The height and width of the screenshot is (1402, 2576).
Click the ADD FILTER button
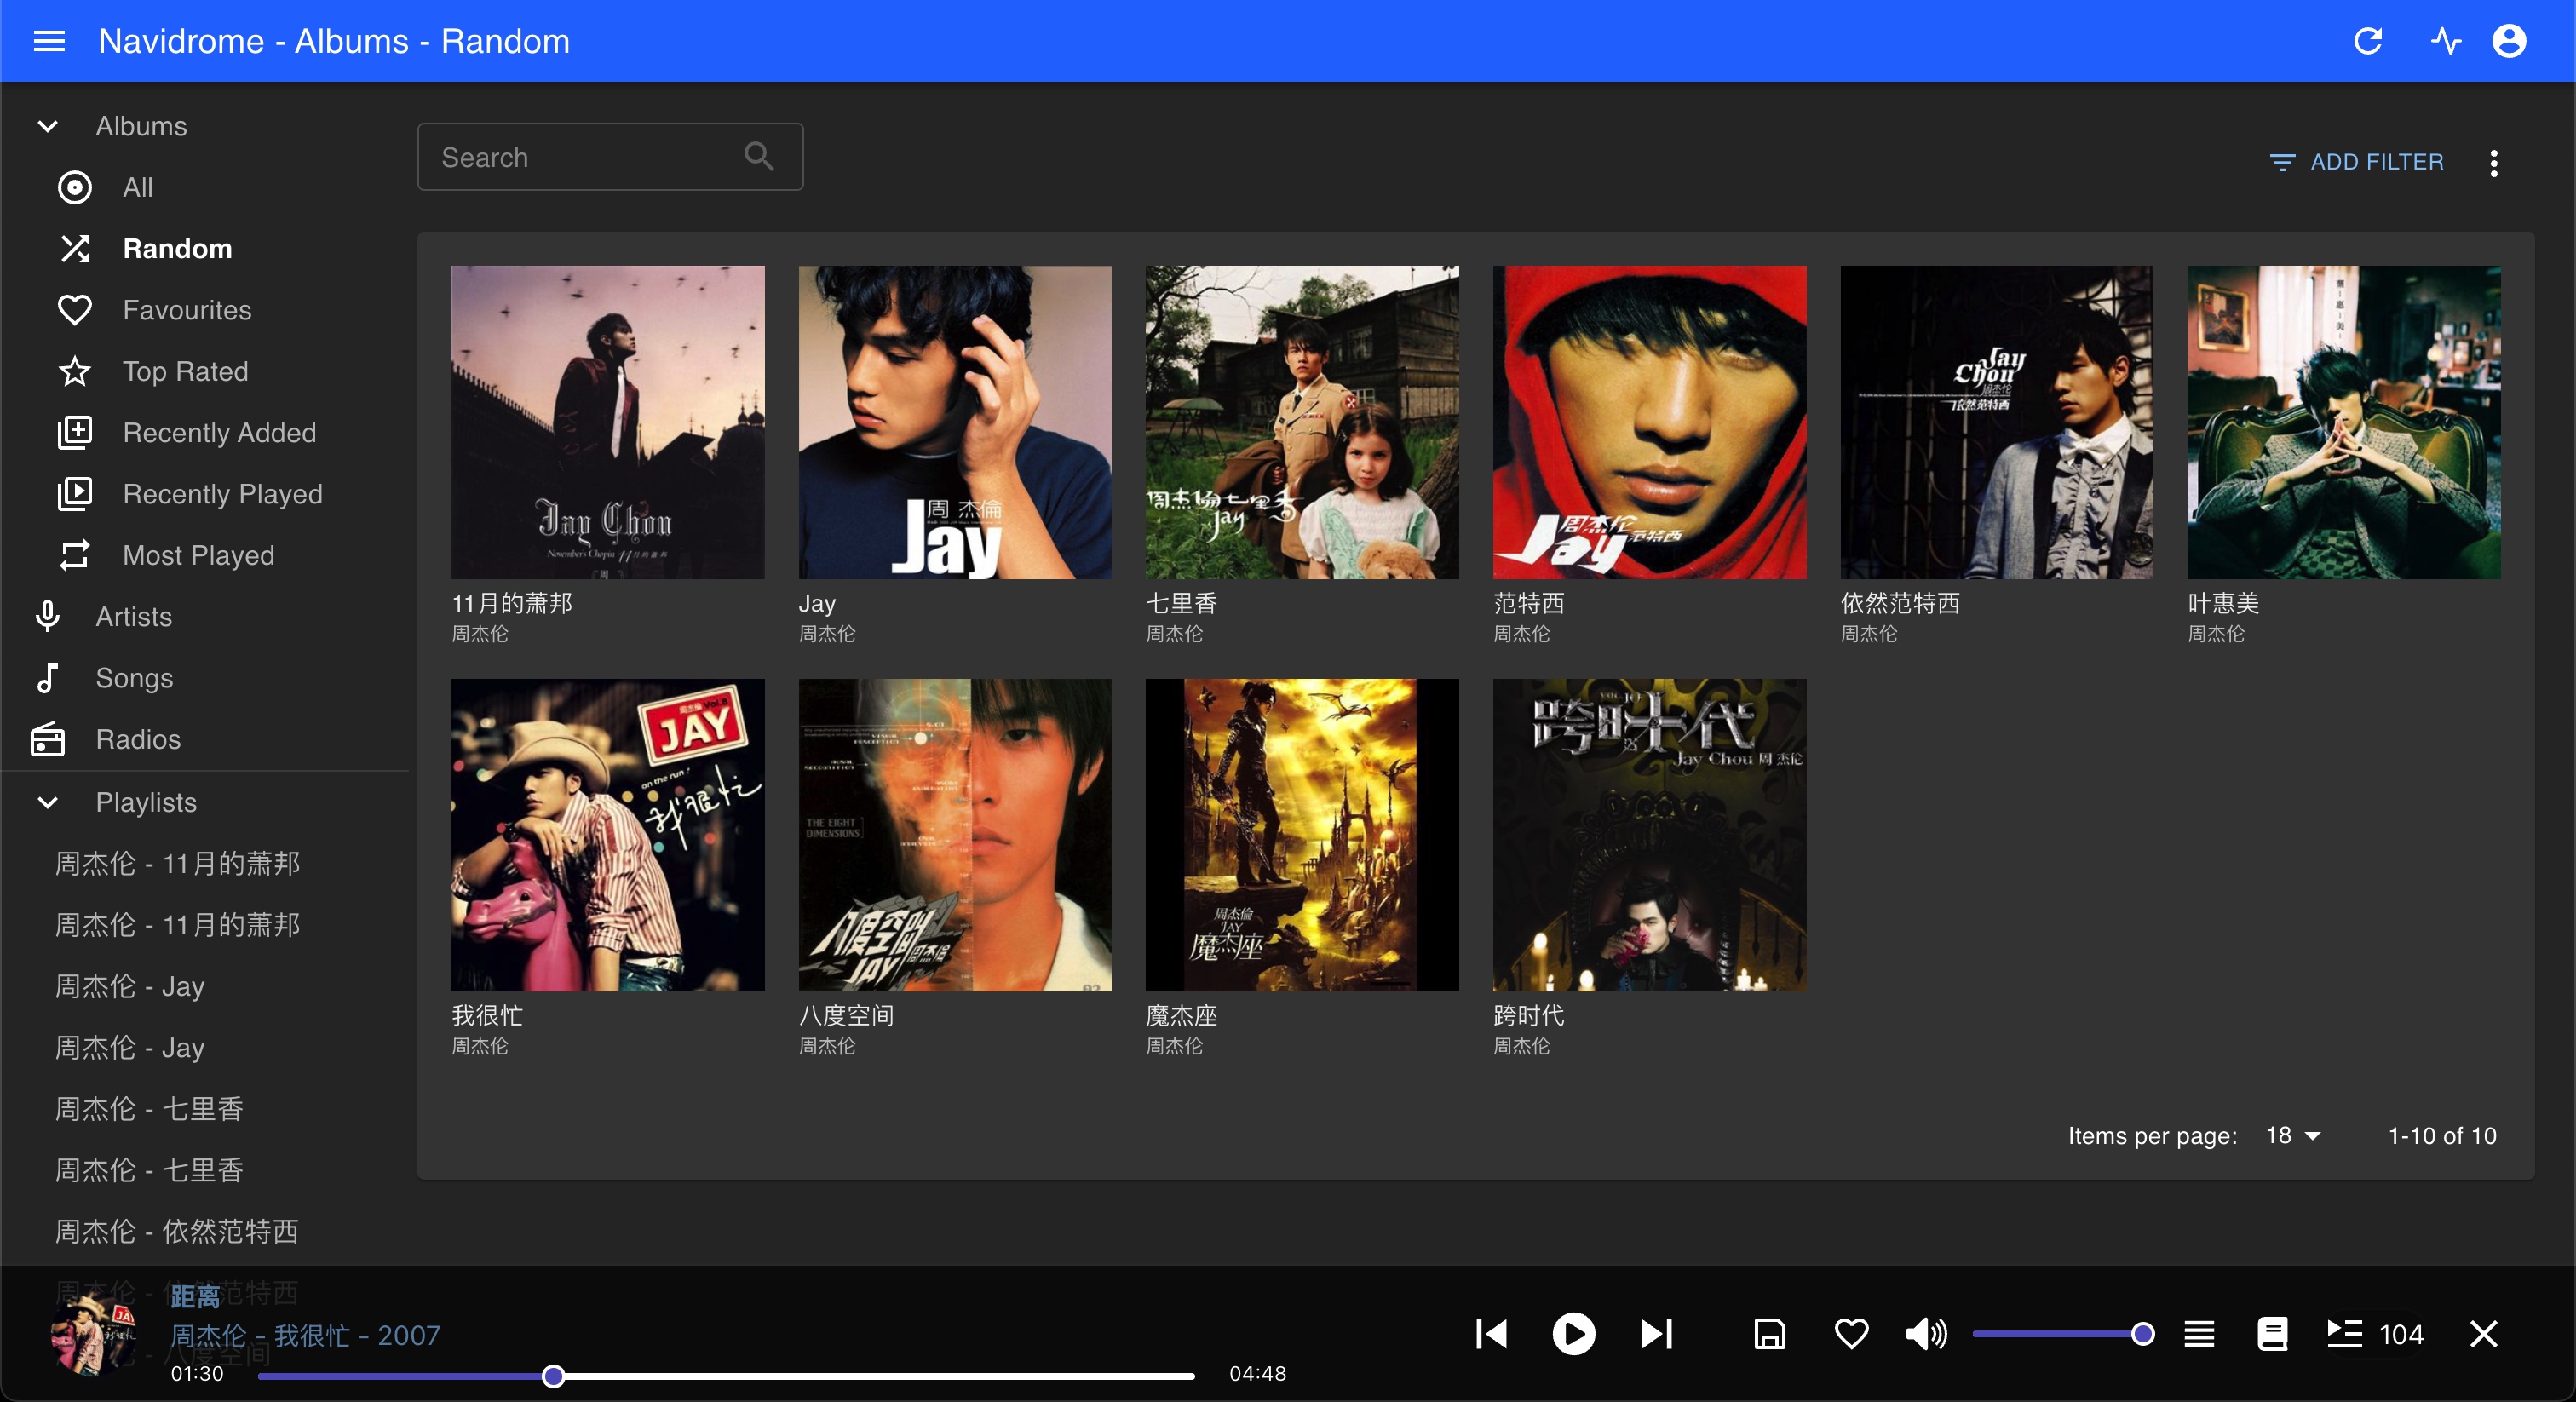click(2356, 162)
